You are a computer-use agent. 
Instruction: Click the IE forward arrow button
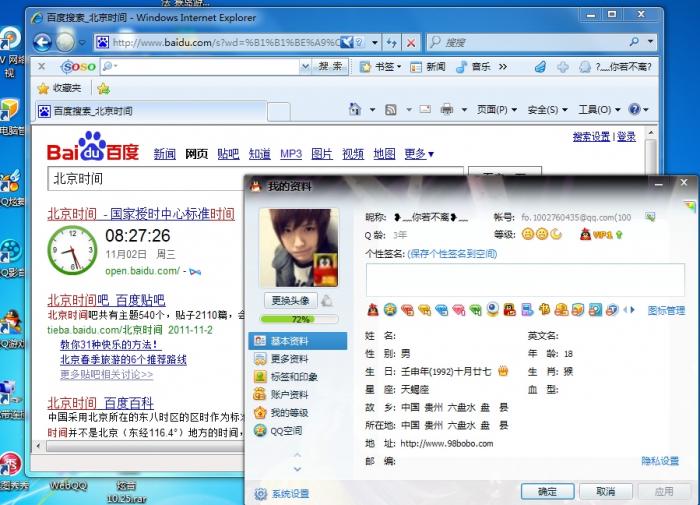click(x=66, y=42)
